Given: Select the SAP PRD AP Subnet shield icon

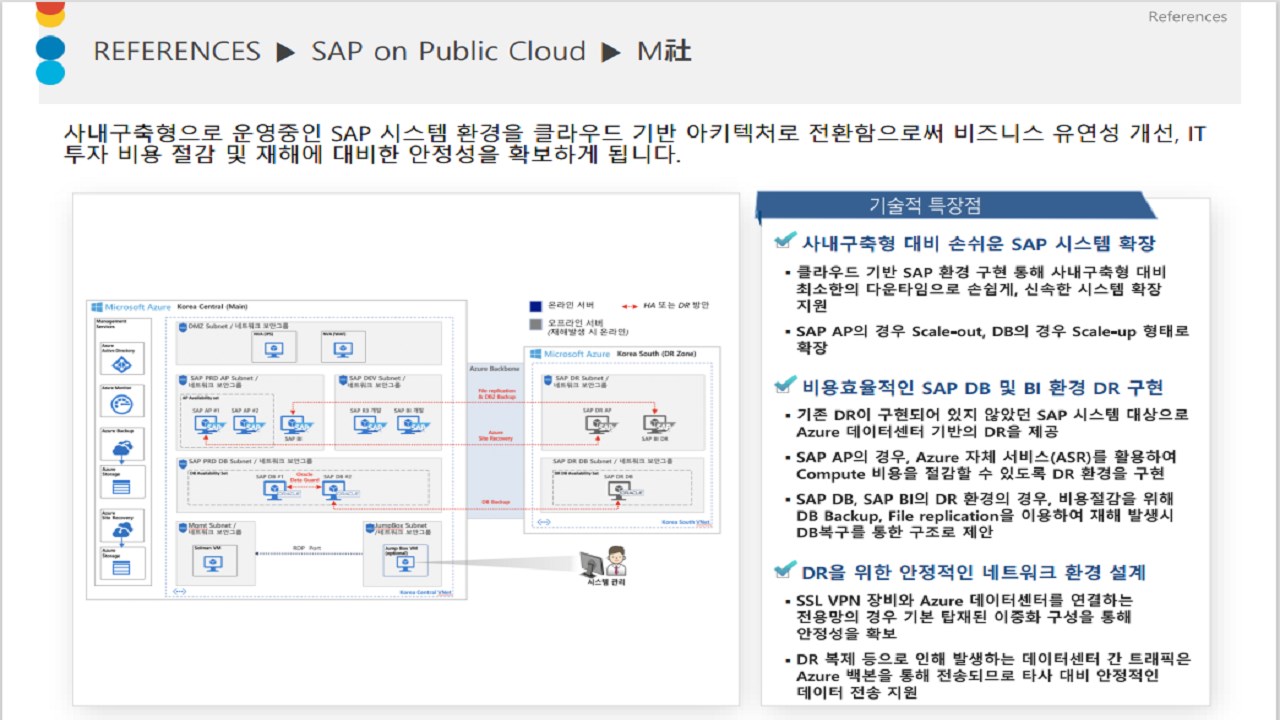Looking at the screenshot, I should (183, 381).
